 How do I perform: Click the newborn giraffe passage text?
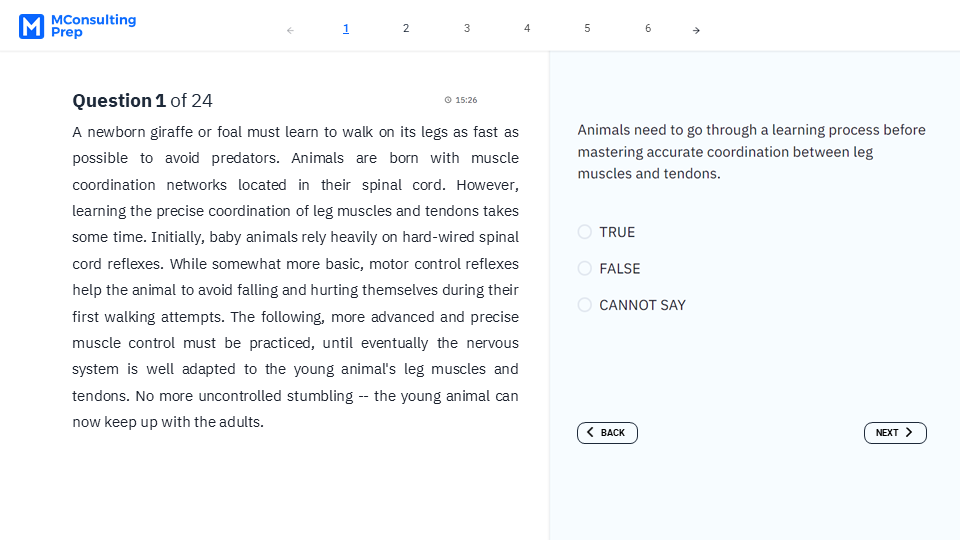tap(295, 277)
